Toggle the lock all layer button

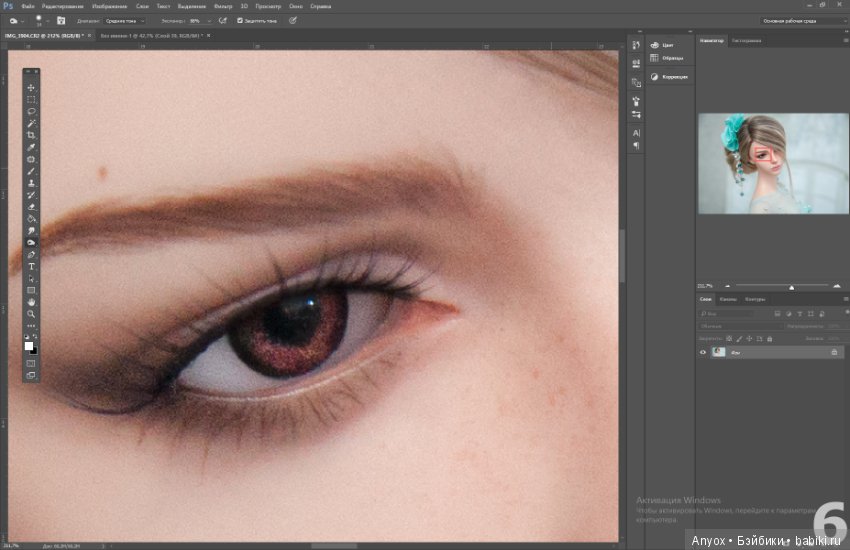pyautogui.click(x=769, y=339)
